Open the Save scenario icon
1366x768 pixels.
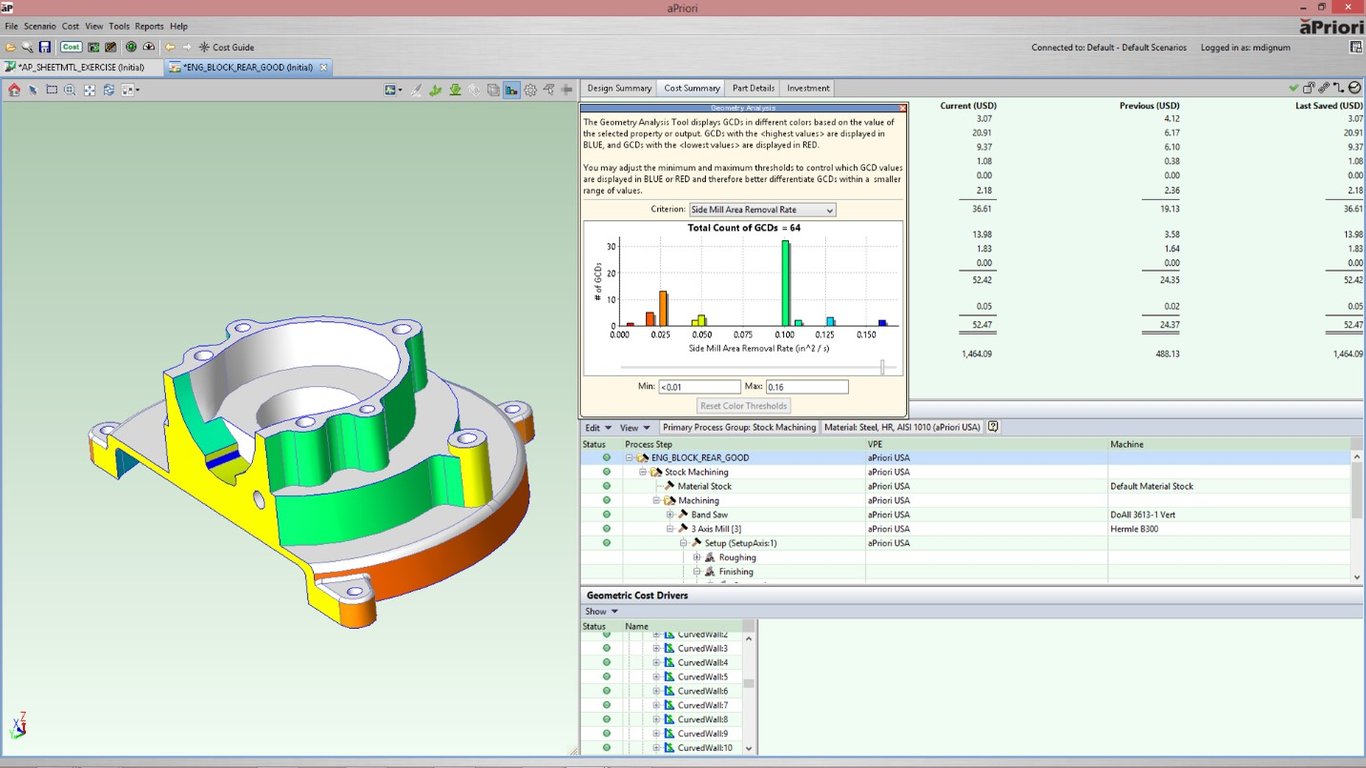click(43, 46)
